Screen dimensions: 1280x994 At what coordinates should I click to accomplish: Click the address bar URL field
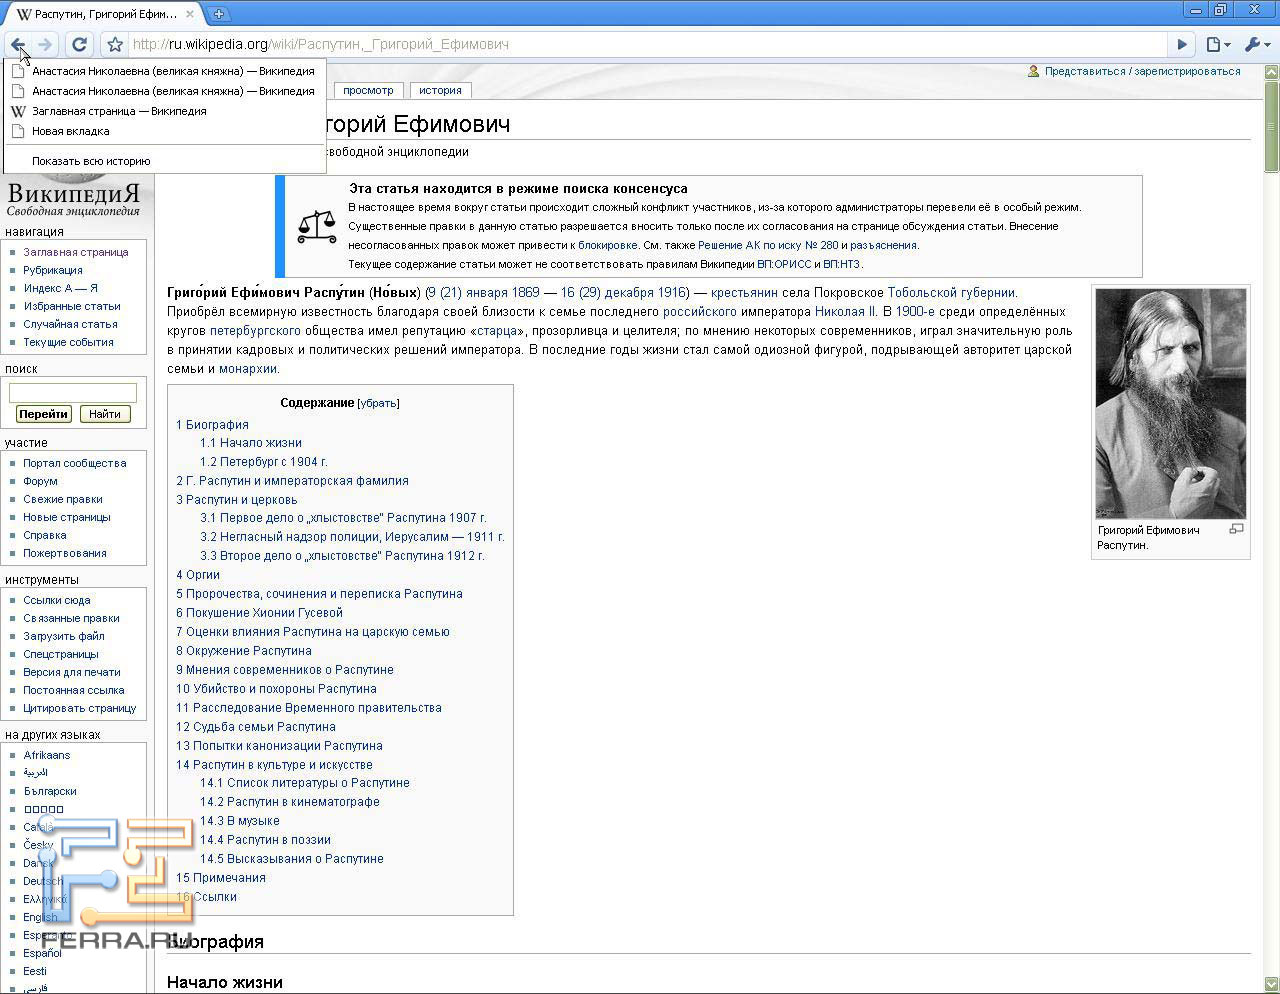click(648, 44)
